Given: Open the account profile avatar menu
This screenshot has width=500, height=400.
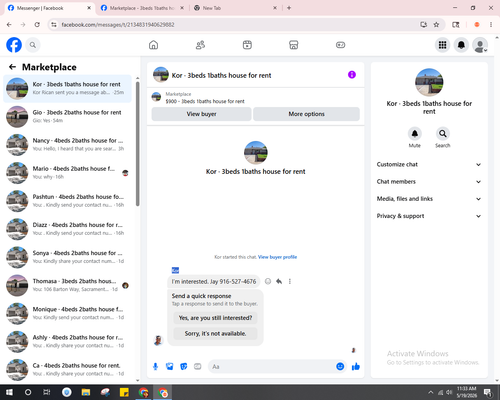Looking at the screenshot, I should pos(480,45).
